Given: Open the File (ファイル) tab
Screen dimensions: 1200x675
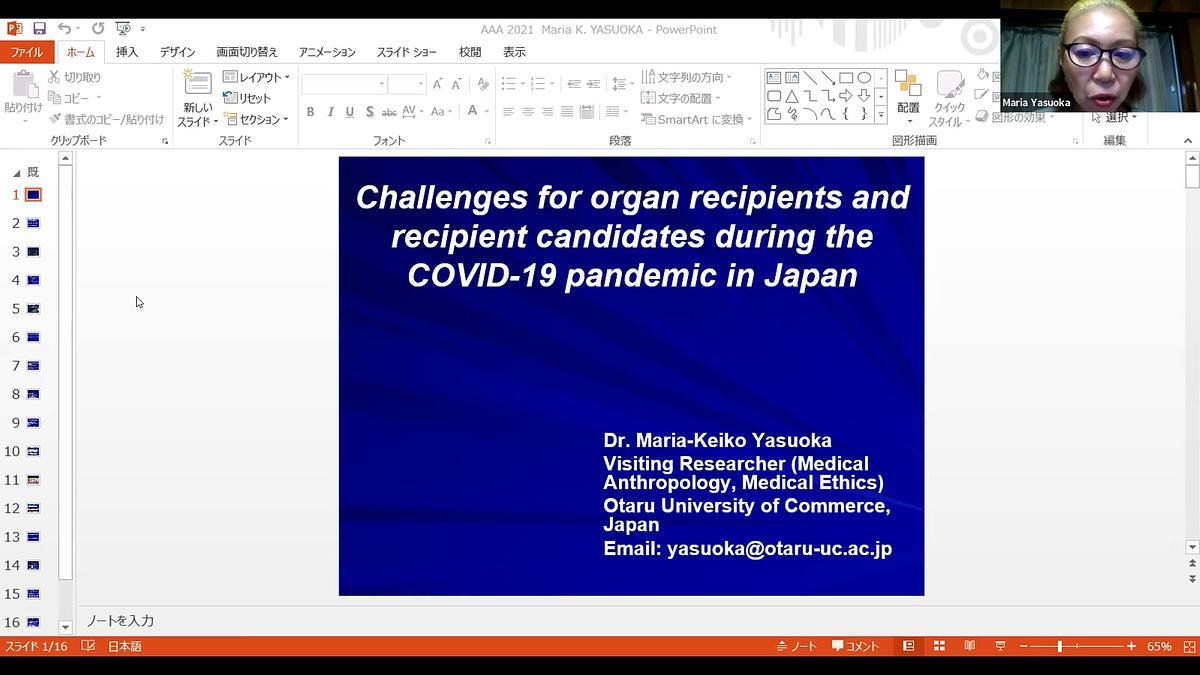Looking at the screenshot, I should coord(27,52).
